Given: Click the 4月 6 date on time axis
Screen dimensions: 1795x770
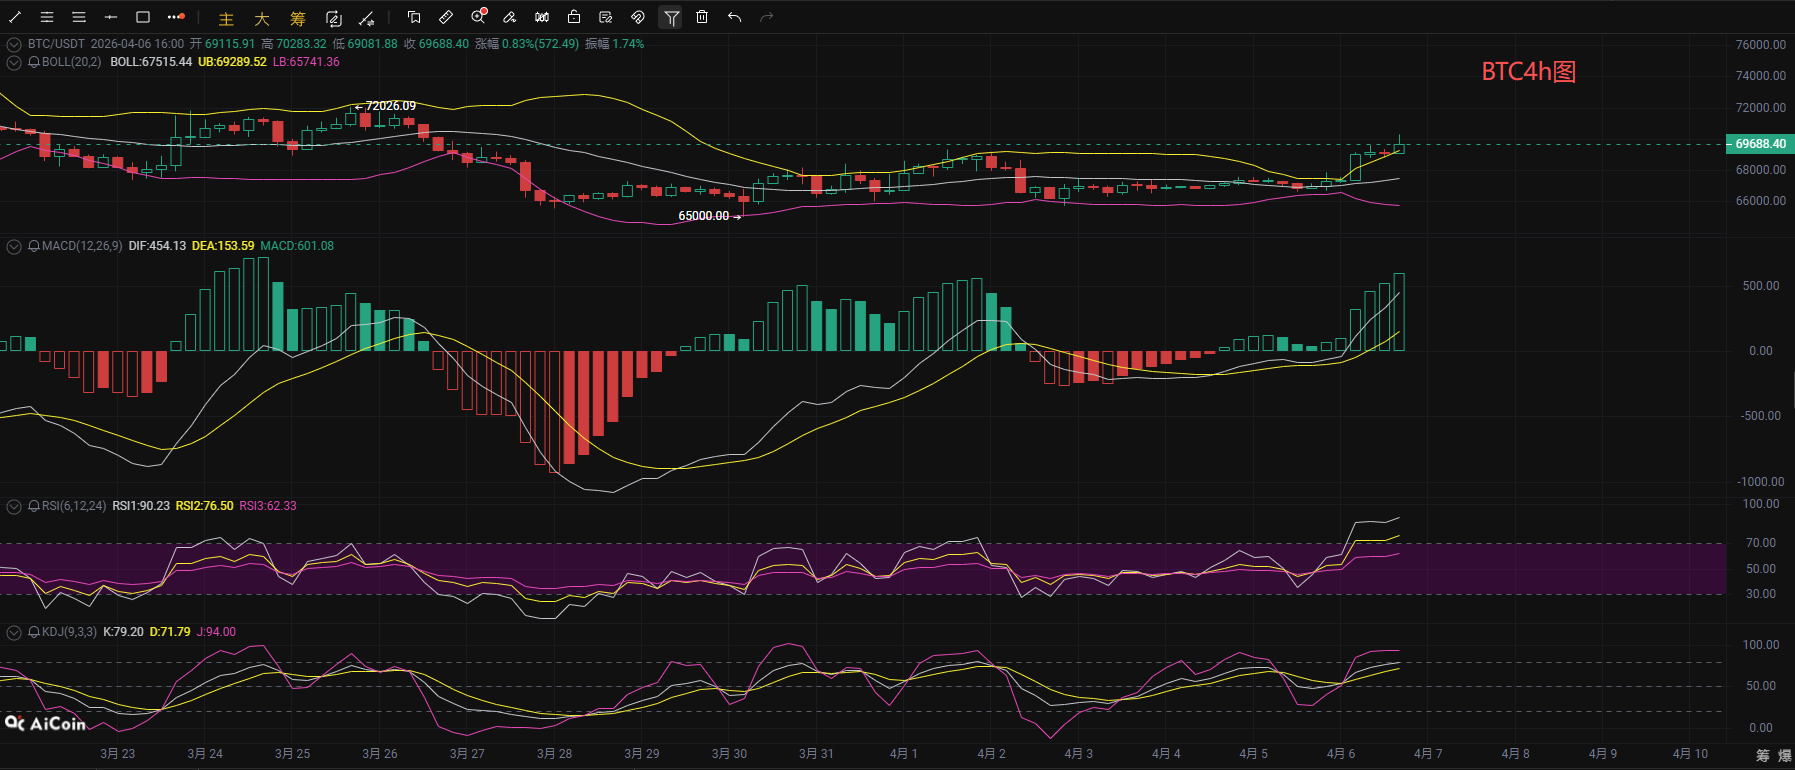Looking at the screenshot, I should point(1340,754).
